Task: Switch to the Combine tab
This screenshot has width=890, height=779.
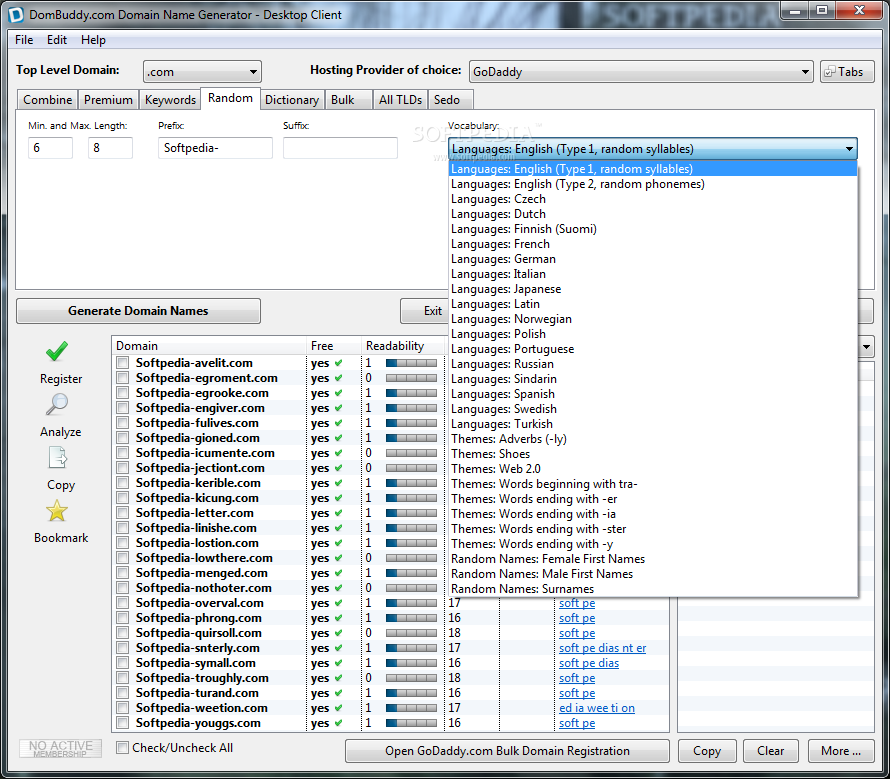Action: 48,99
